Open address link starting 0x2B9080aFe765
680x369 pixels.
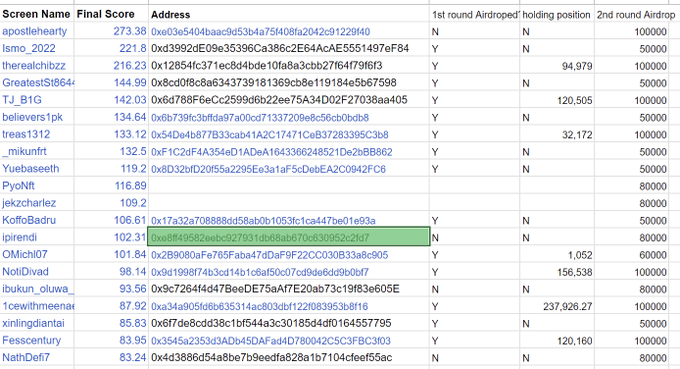coord(269,255)
